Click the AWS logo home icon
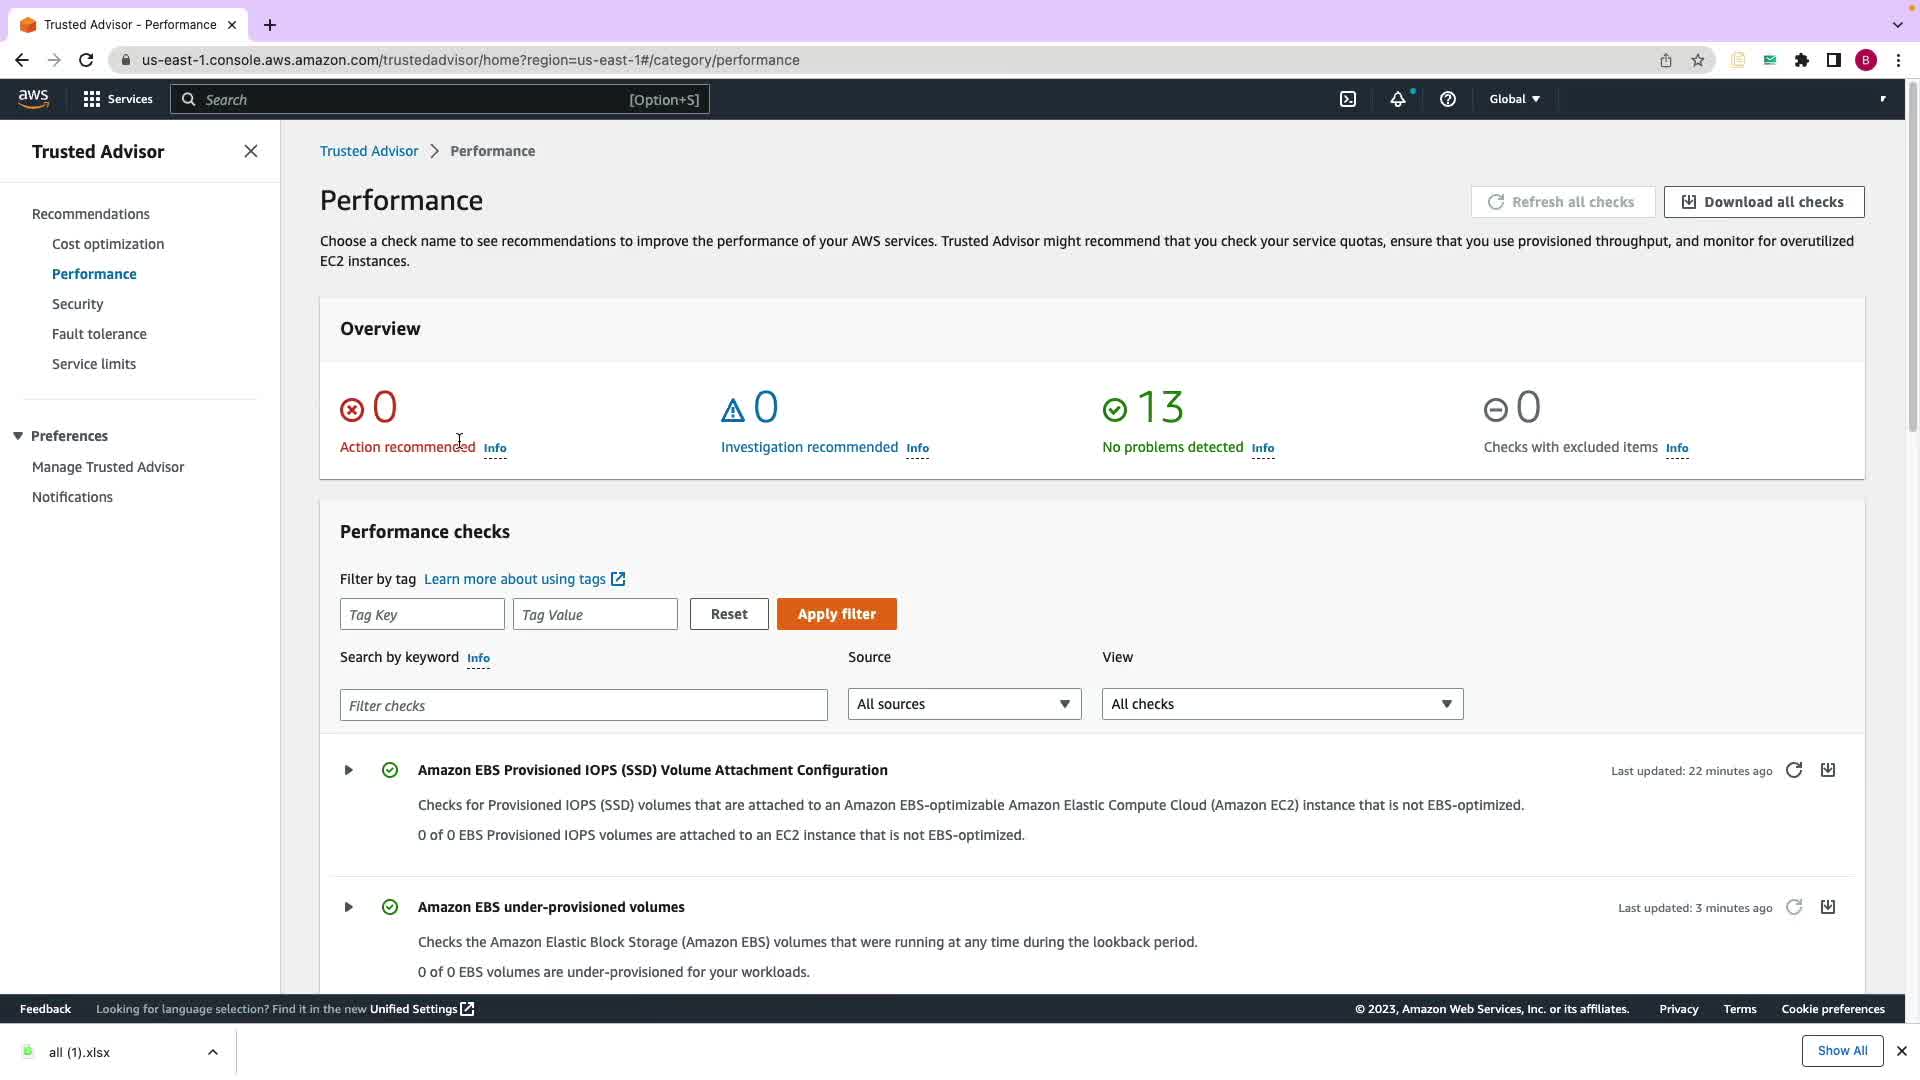The width and height of the screenshot is (1920, 1080). click(33, 98)
